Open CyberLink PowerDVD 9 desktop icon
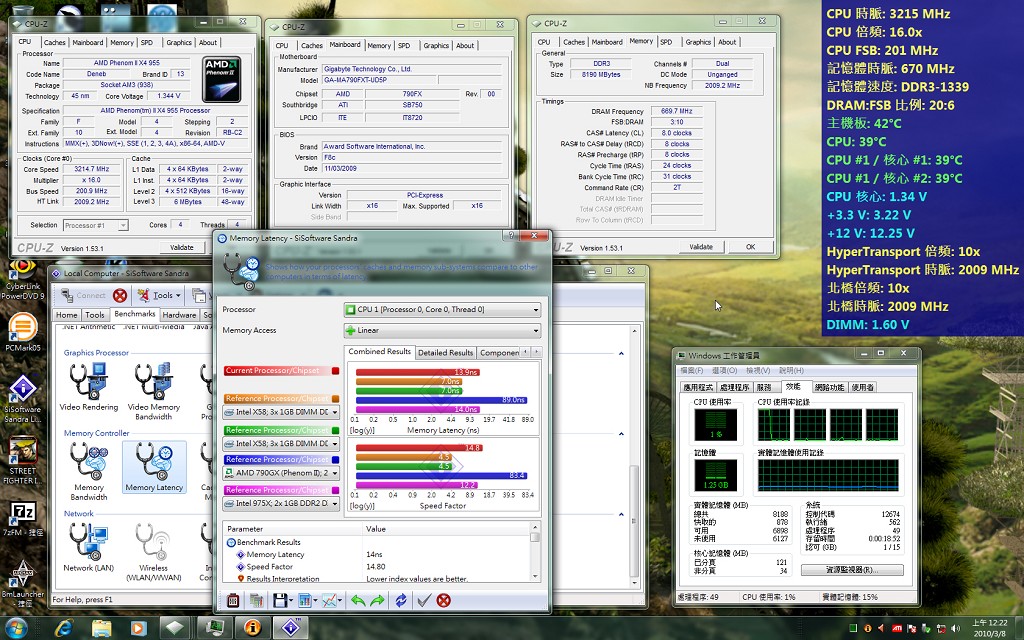The height and width of the screenshot is (640, 1024). 22,280
